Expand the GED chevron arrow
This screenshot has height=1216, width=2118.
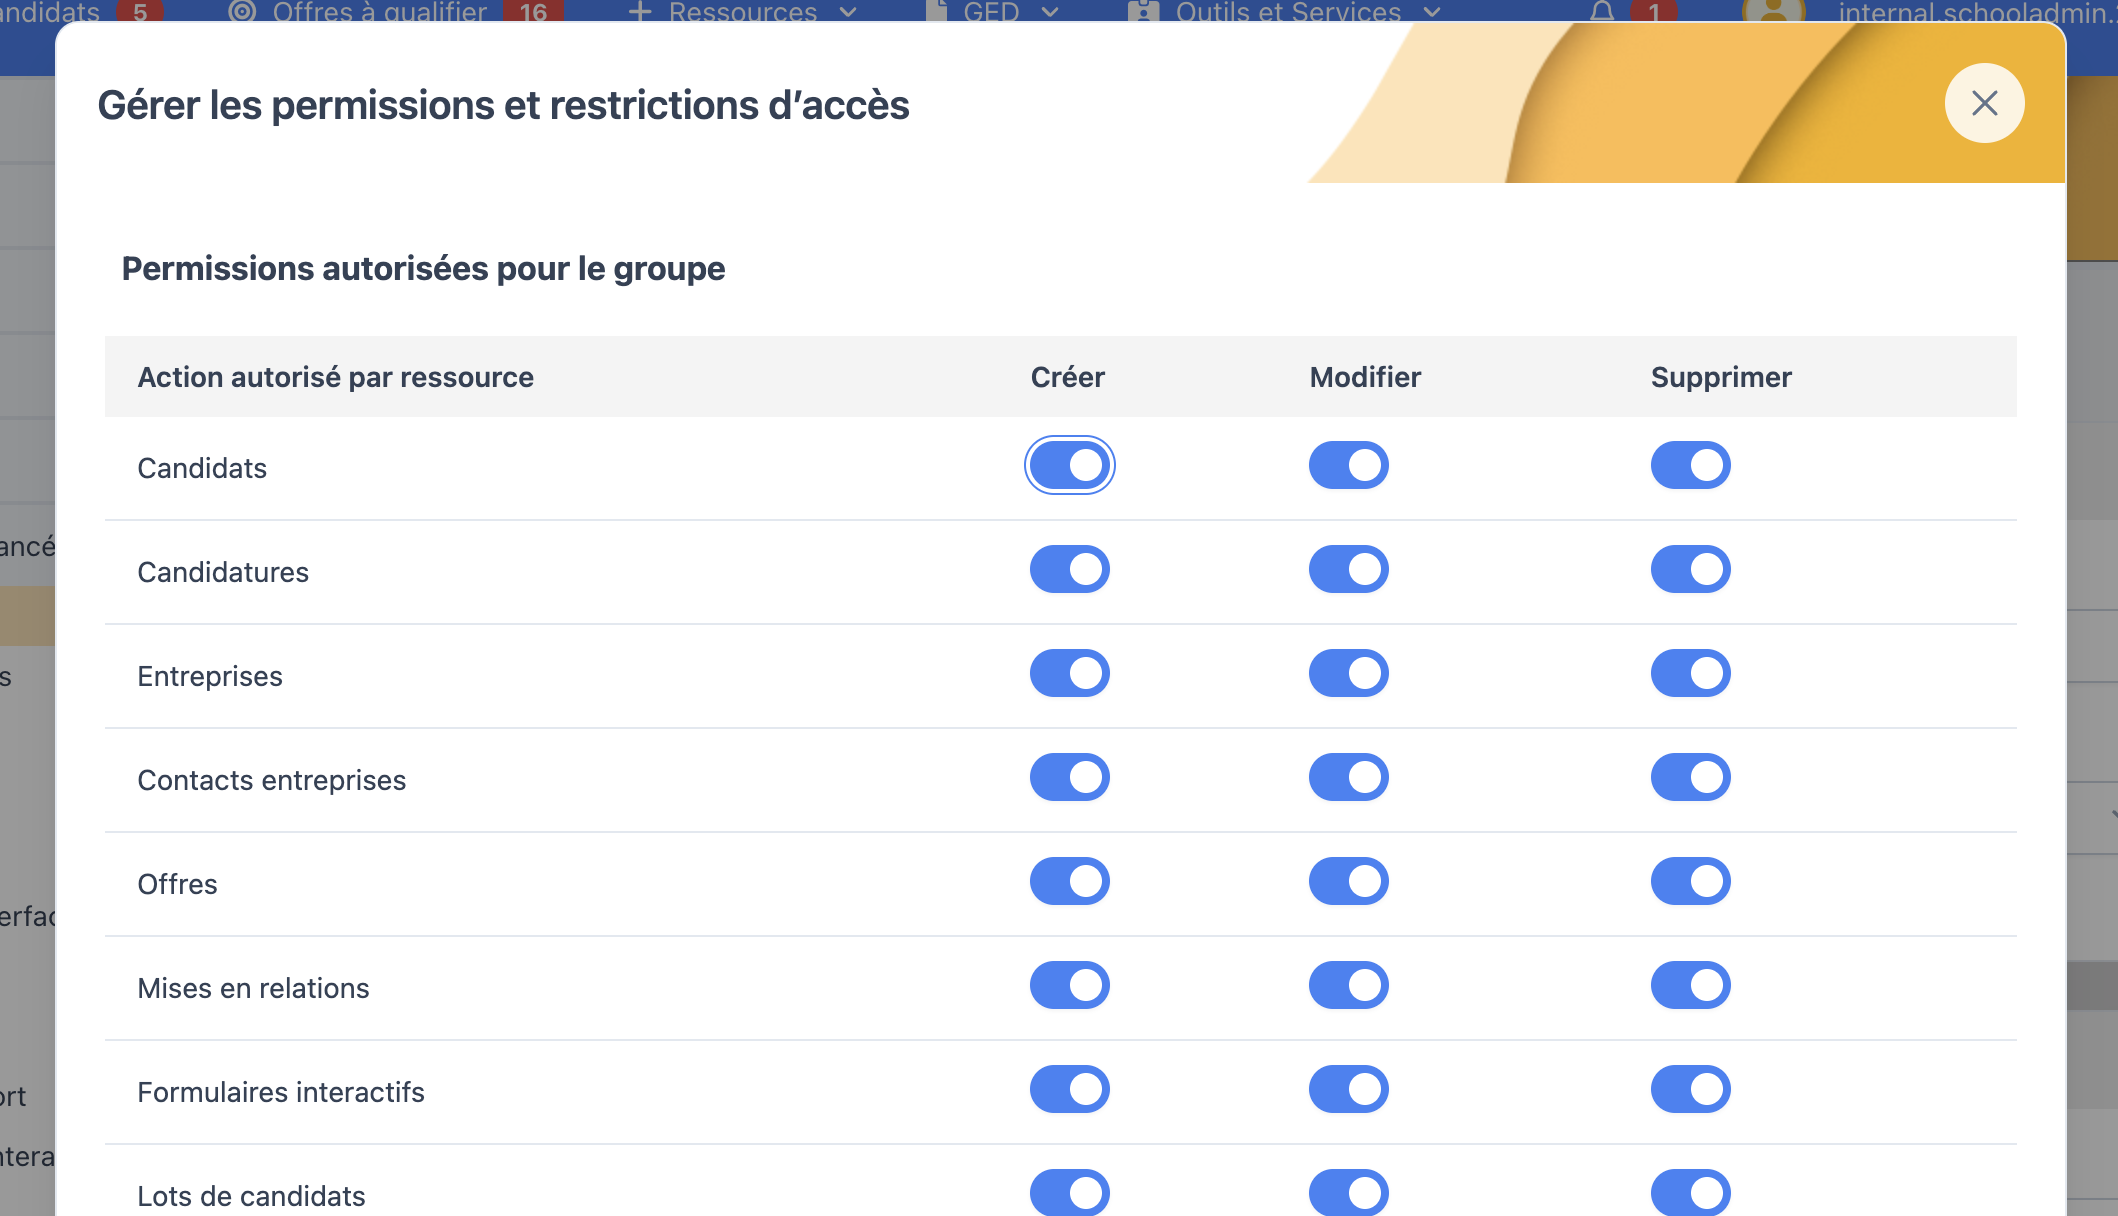point(1049,11)
